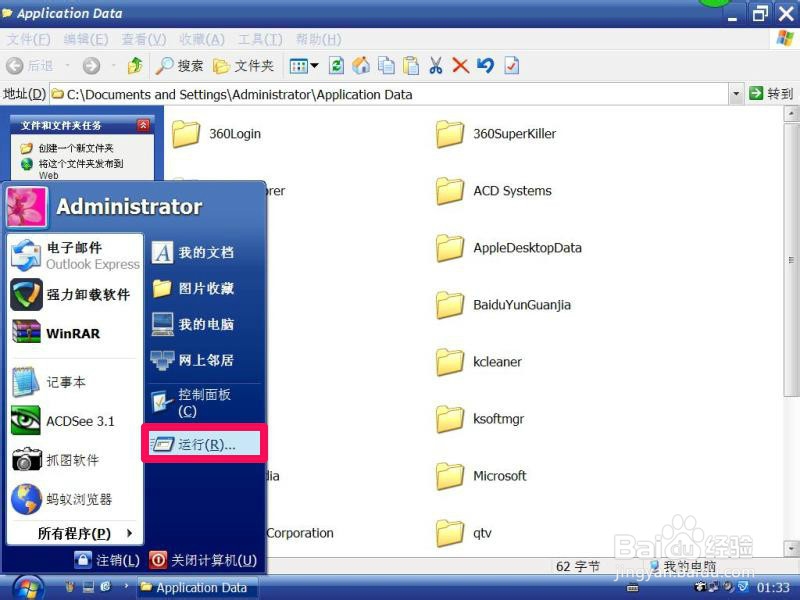Click the Administrator user picture
Image resolution: width=800 pixels, height=600 pixels.
coord(27,207)
